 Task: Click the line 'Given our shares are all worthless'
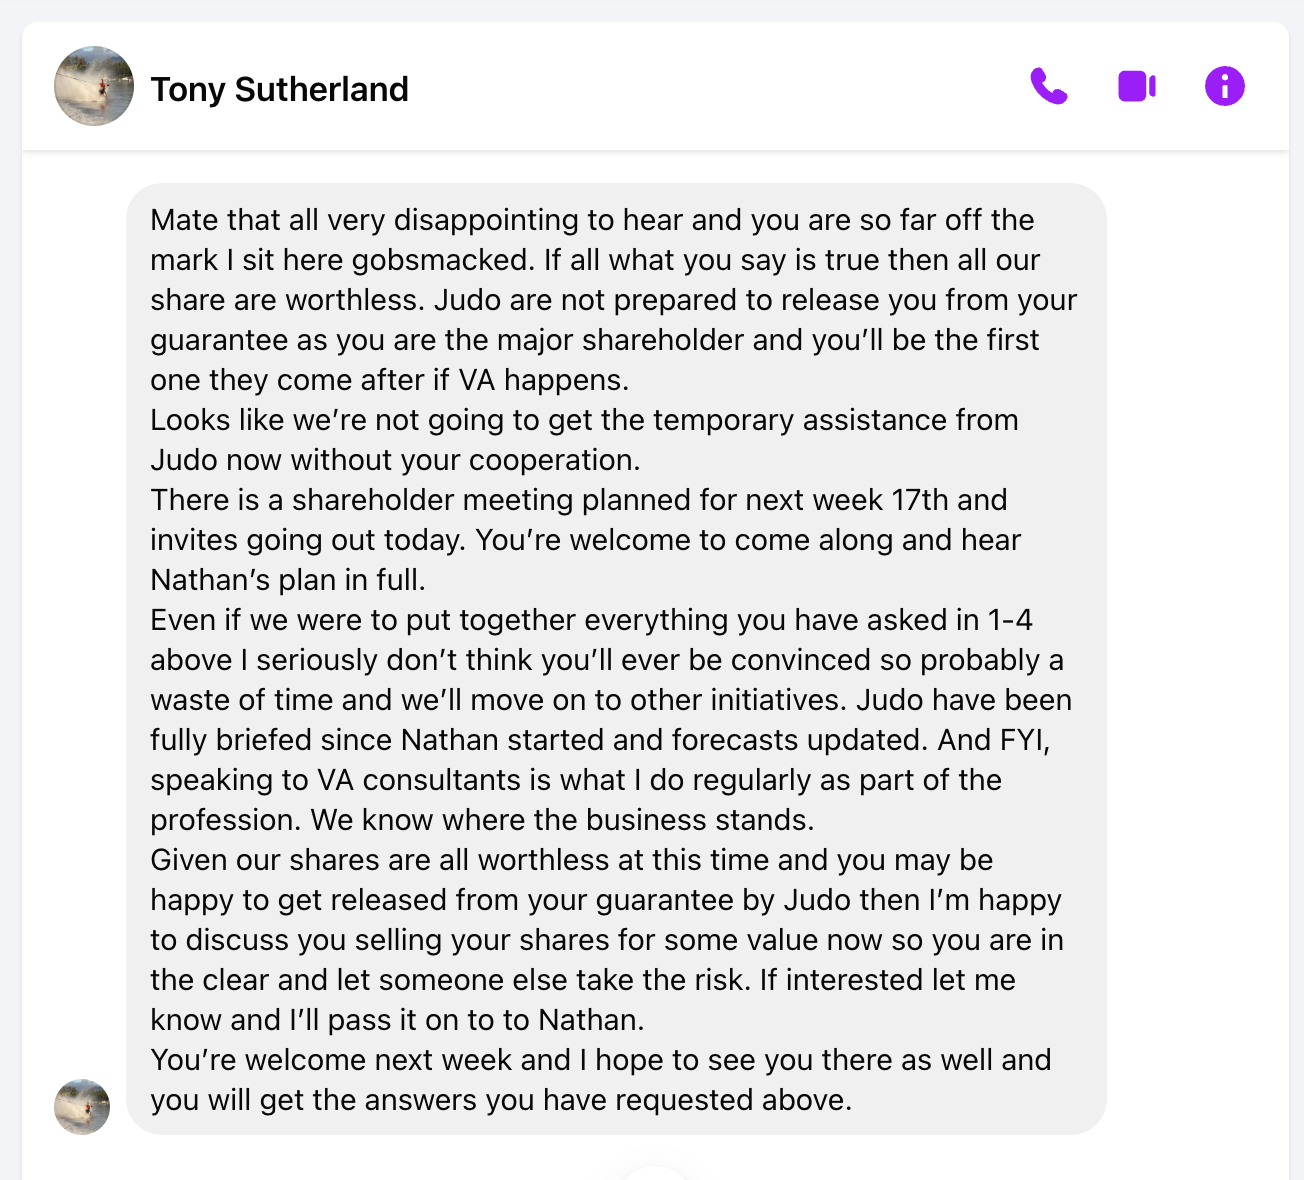tap(572, 860)
